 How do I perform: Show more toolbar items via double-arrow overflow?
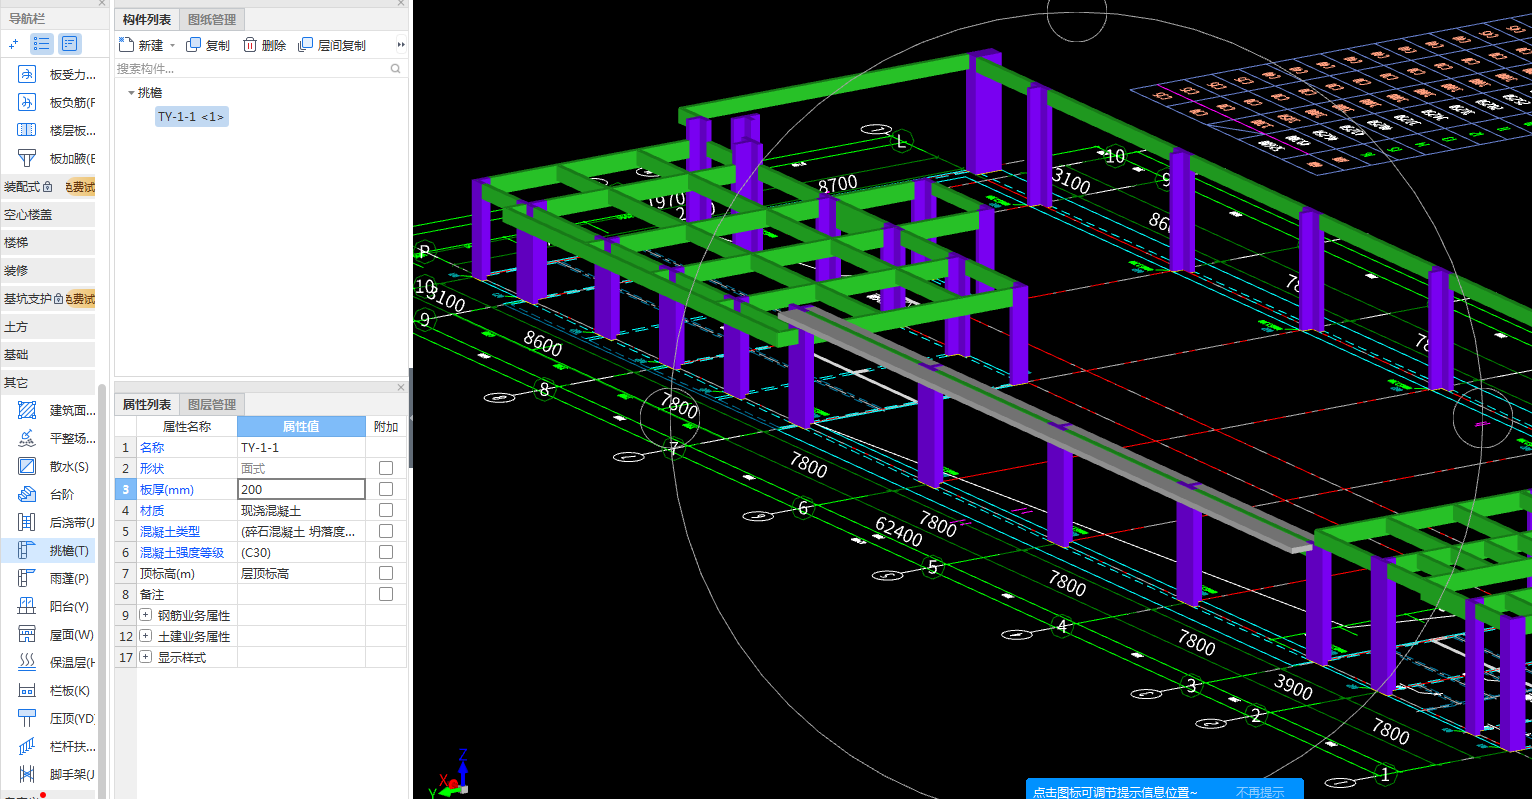(401, 45)
